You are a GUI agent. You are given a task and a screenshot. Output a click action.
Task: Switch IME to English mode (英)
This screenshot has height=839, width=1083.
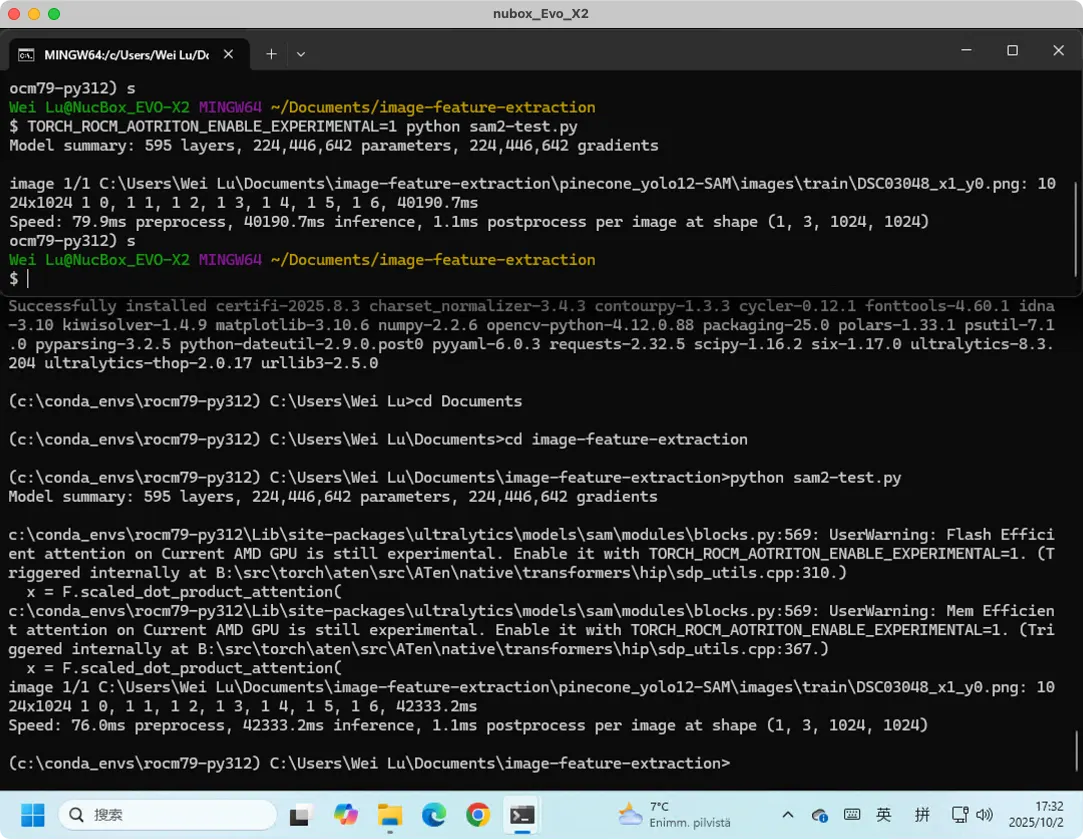(x=883, y=815)
